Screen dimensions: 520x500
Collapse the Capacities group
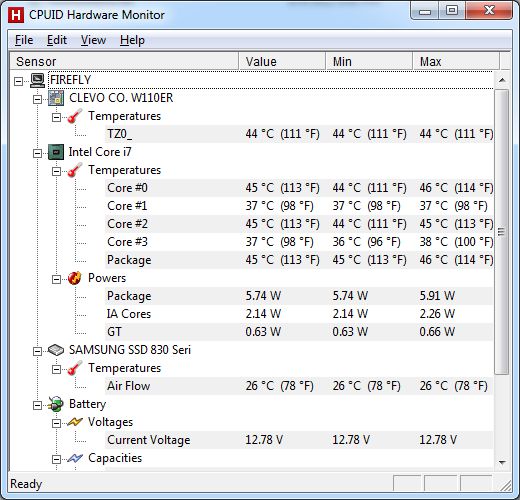click(56, 459)
